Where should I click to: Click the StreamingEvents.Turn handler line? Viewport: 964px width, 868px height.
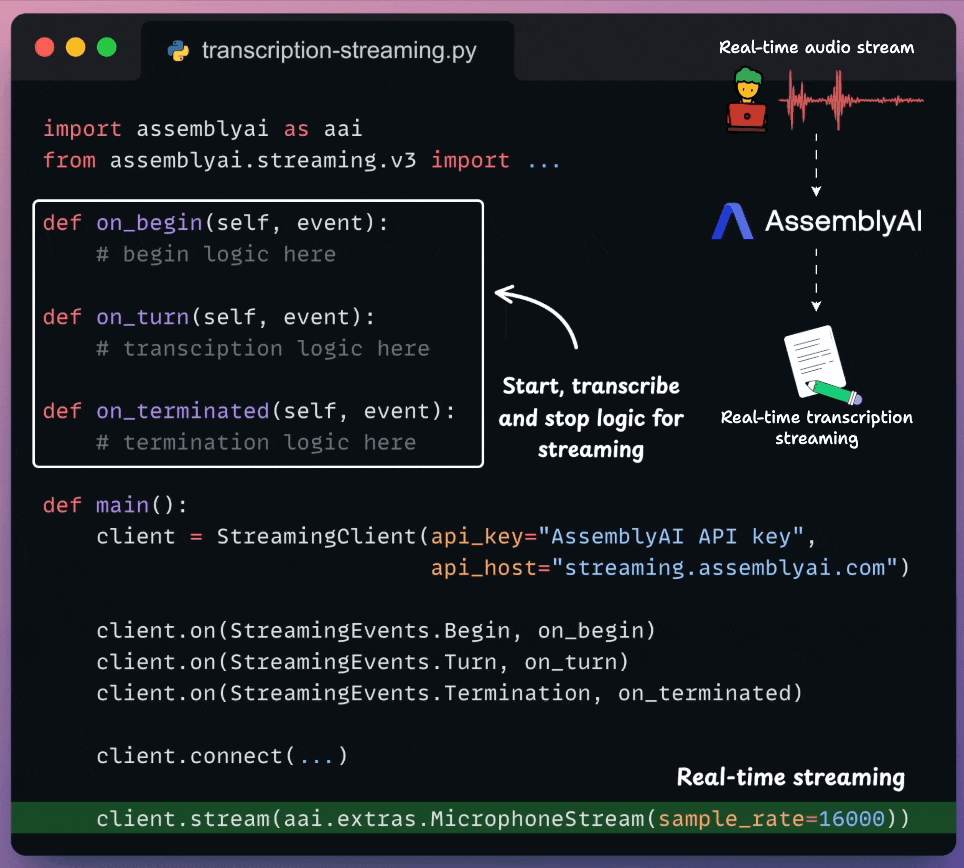click(x=363, y=662)
